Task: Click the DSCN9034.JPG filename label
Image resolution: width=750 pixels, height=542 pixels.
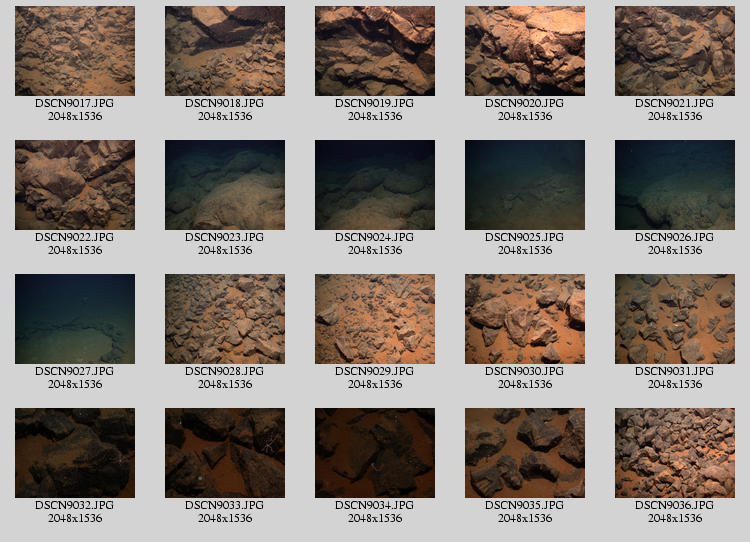Action: tap(375, 506)
